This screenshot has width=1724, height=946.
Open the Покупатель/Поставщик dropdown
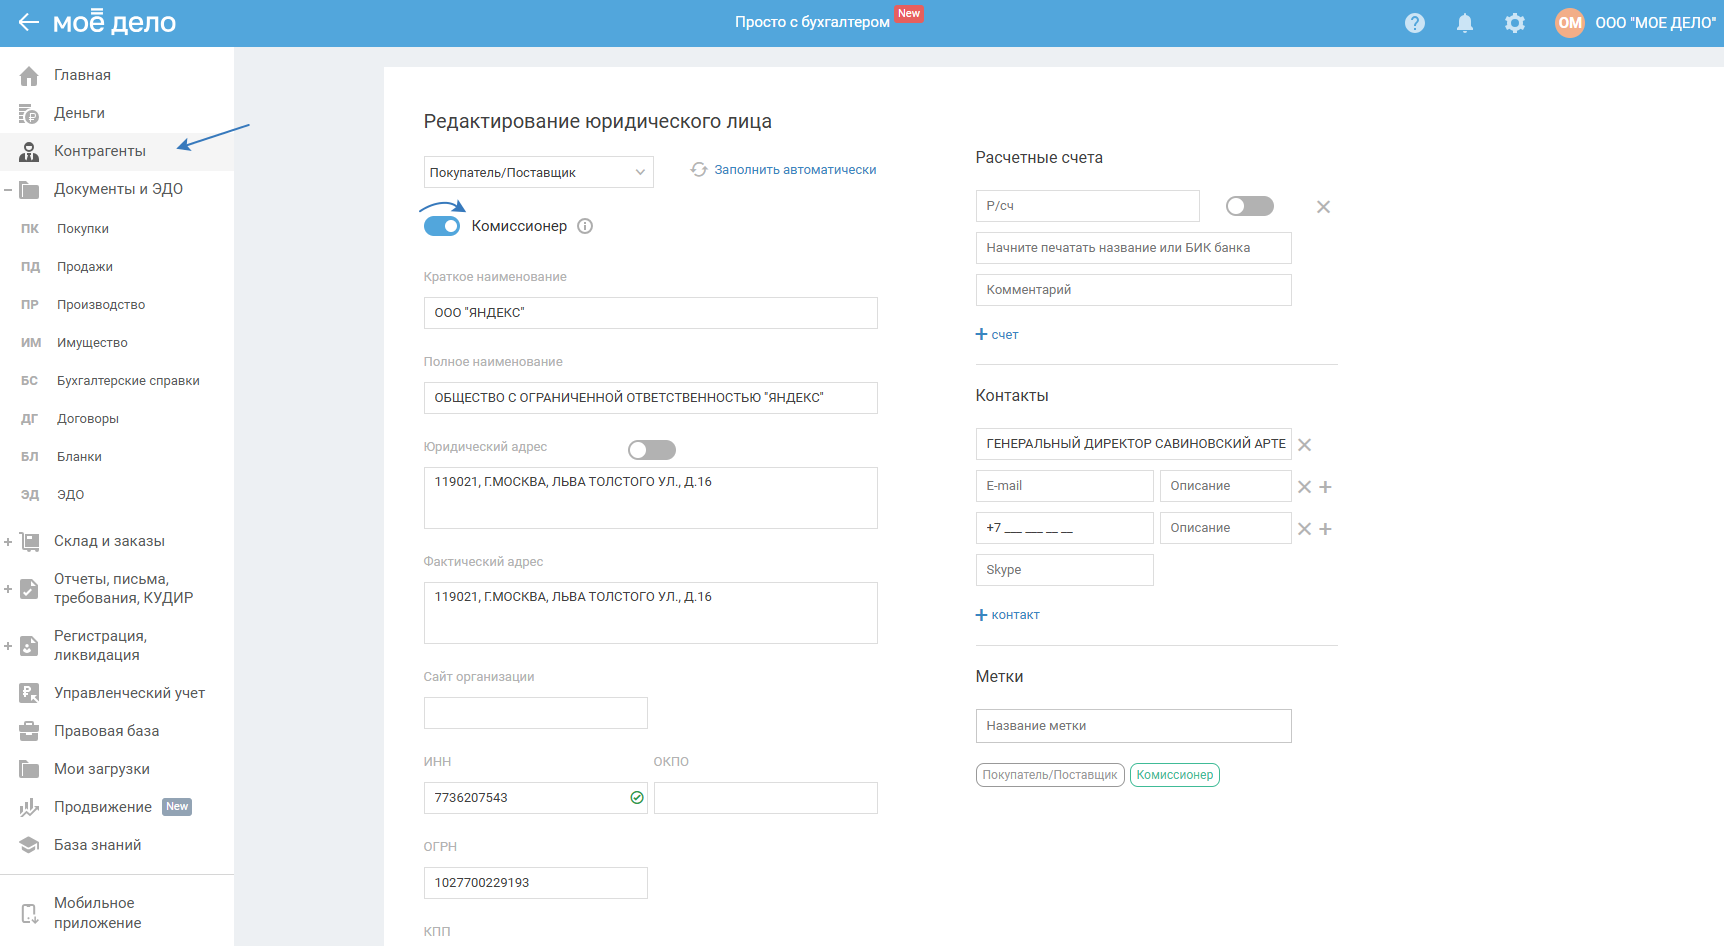coord(538,172)
